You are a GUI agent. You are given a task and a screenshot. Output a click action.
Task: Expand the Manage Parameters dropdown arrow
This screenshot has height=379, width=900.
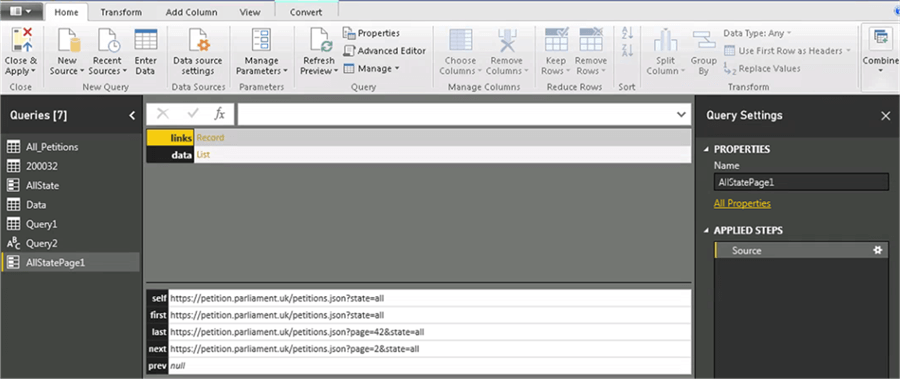[285, 71]
